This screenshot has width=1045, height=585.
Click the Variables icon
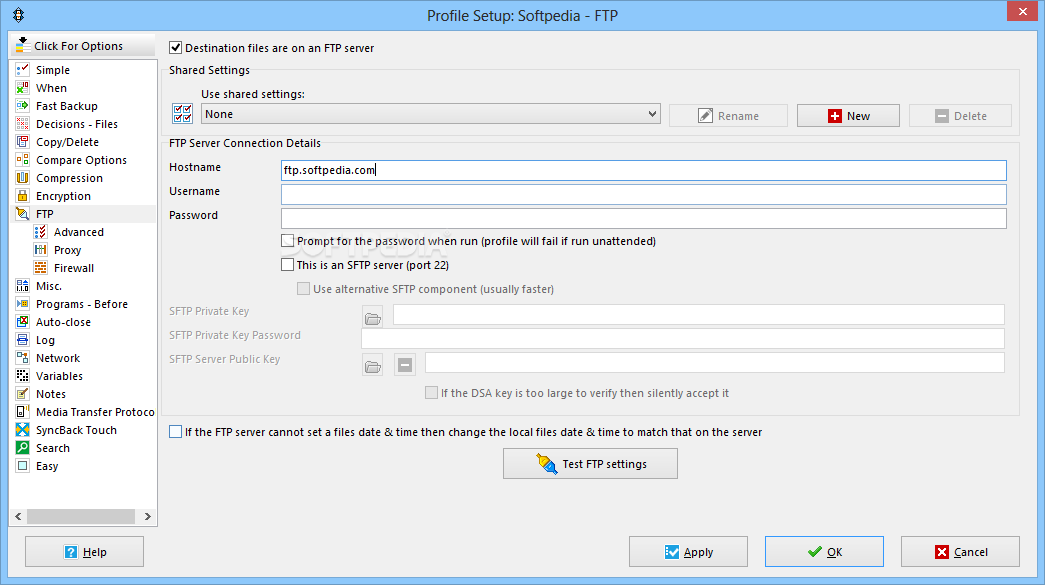tap(23, 375)
